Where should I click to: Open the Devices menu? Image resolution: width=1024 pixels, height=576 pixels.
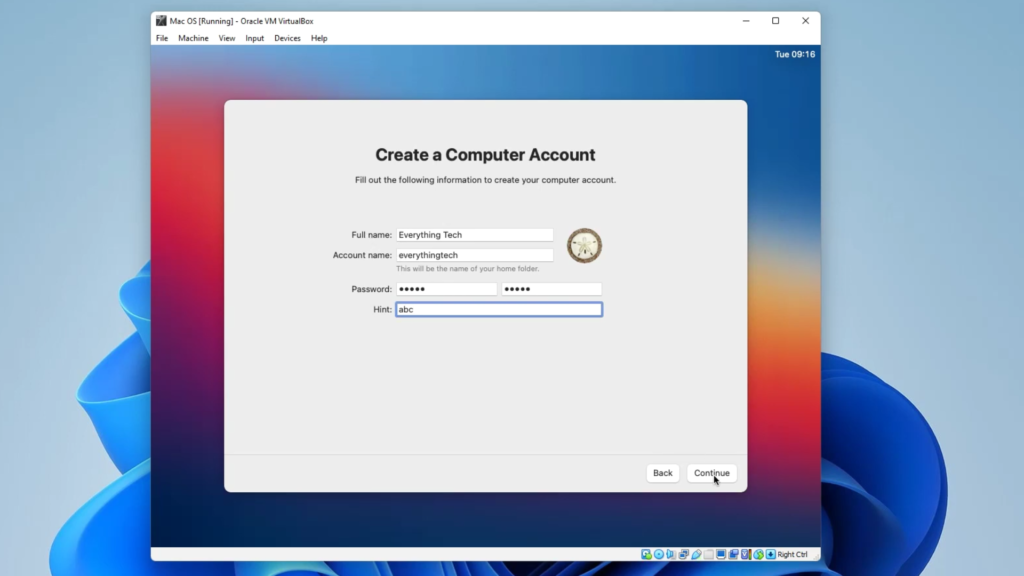pos(287,38)
